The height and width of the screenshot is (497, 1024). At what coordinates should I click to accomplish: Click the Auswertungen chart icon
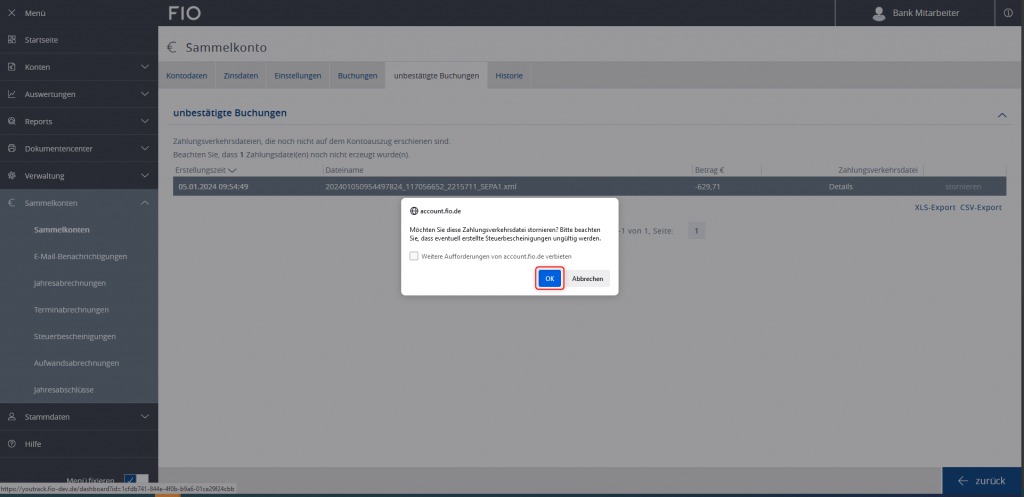coord(12,94)
